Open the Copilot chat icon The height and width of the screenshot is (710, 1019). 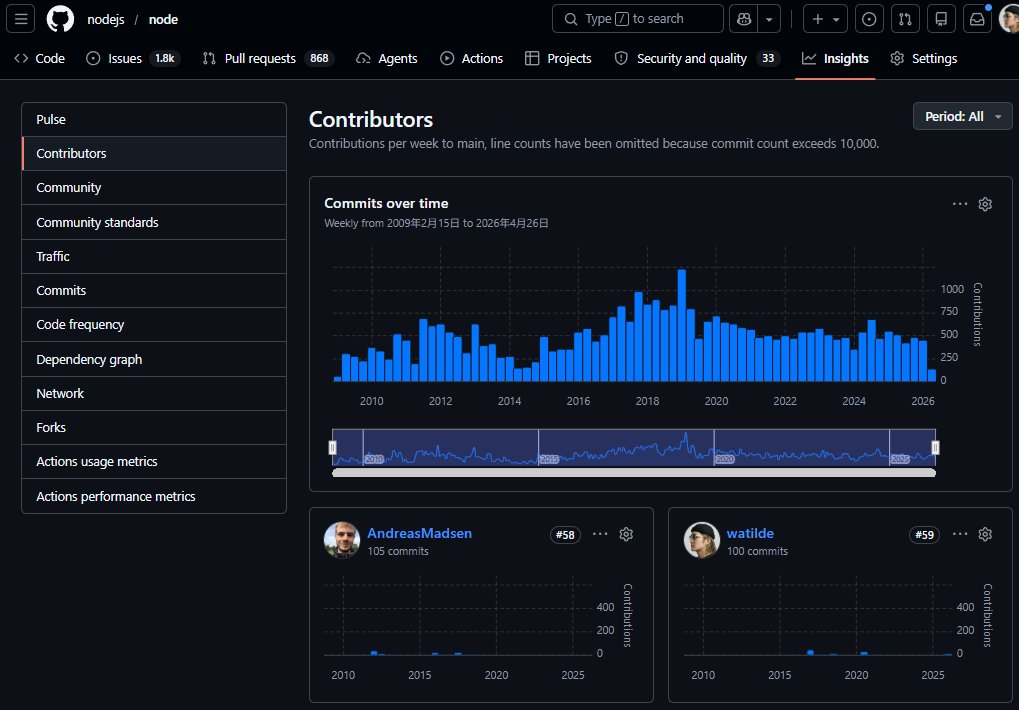click(744, 19)
